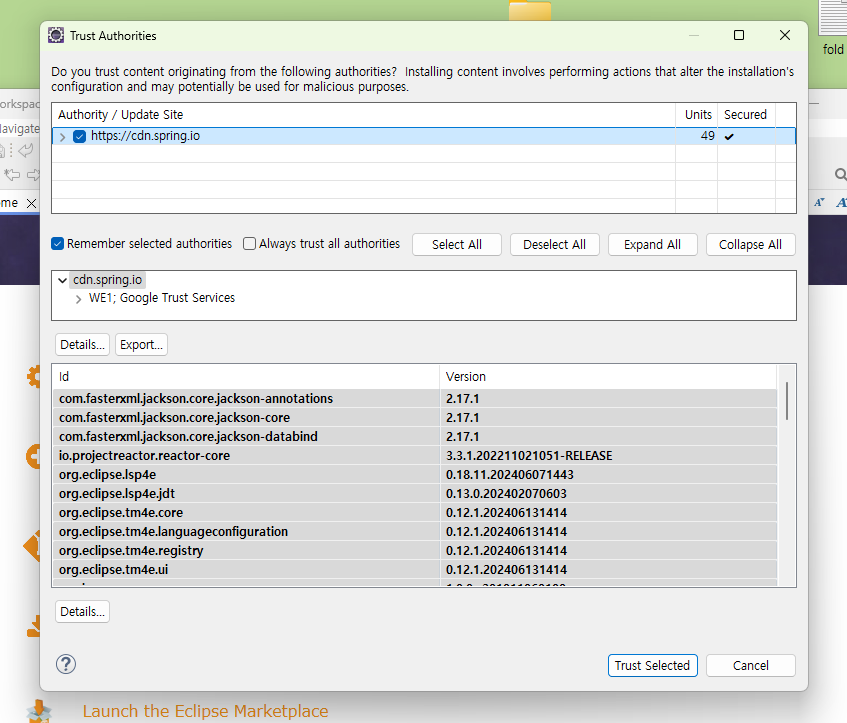Click the https://cdn.spring.io authority text

pyautogui.click(x=145, y=136)
